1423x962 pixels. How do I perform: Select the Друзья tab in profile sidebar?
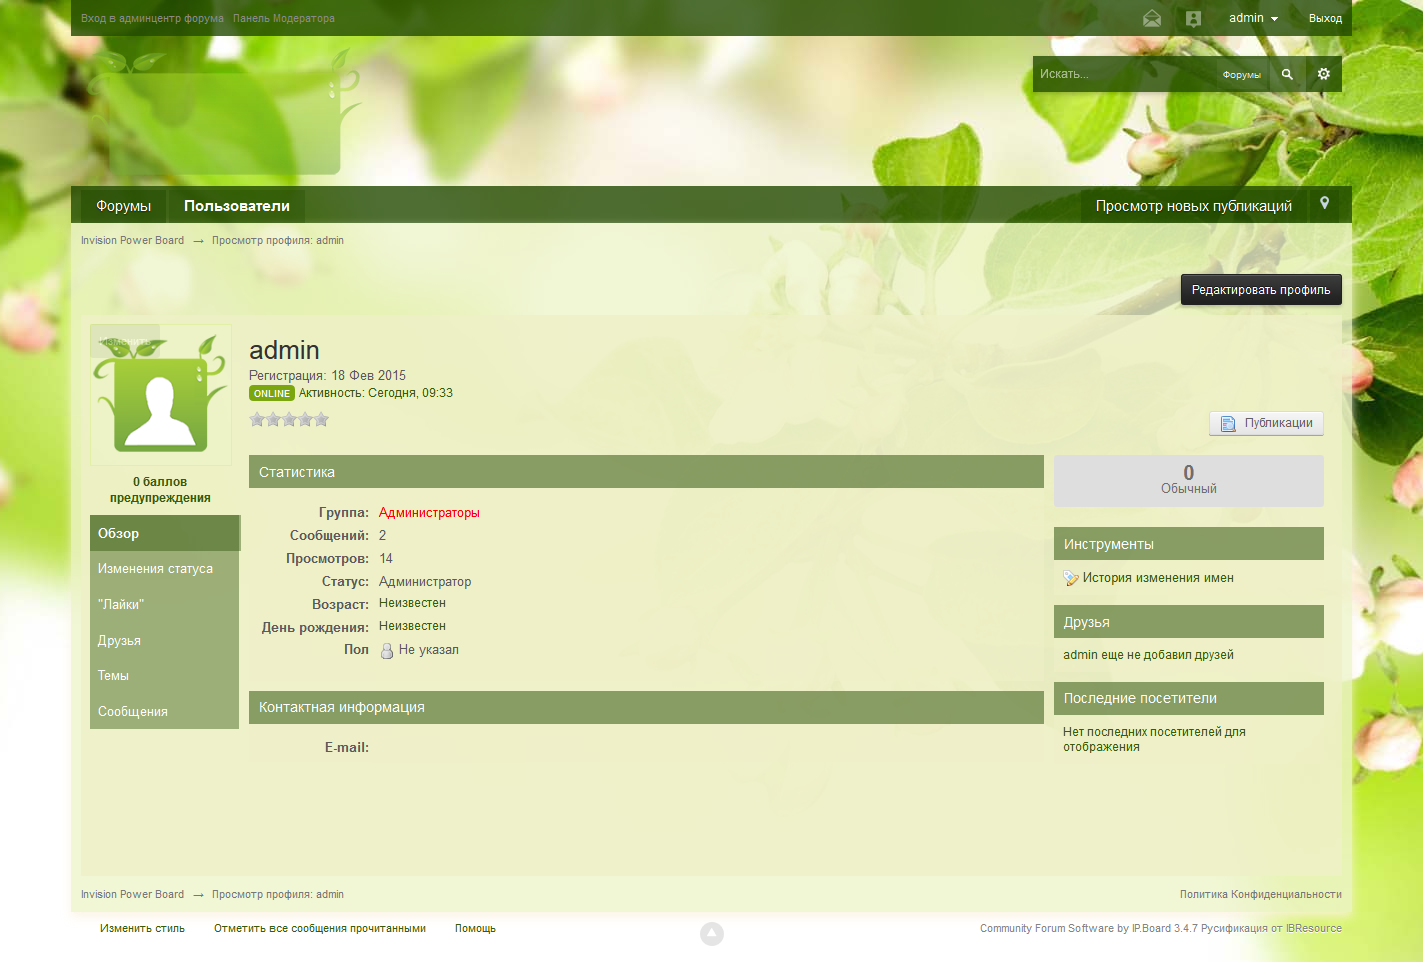[x=119, y=641]
